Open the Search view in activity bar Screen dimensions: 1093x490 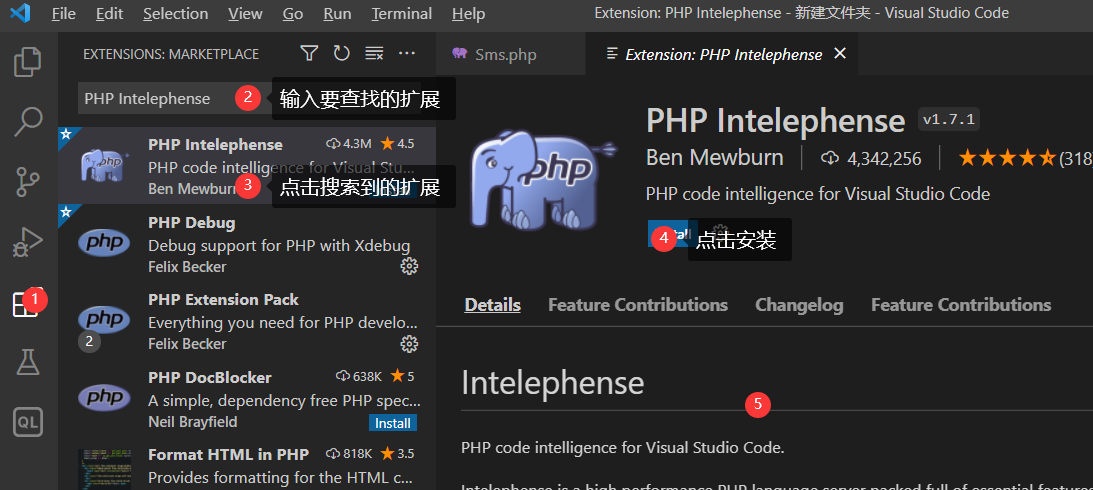click(x=27, y=122)
